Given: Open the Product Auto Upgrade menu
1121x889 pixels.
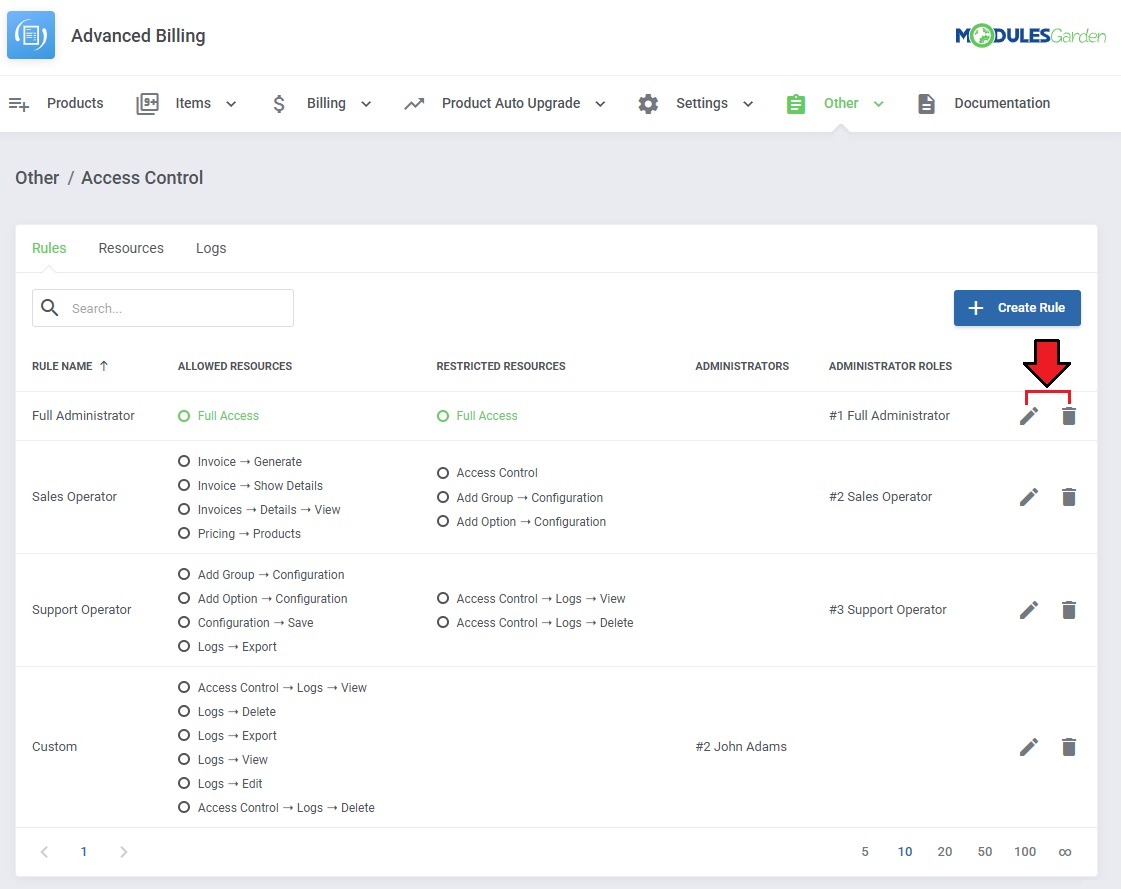Looking at the screenshot, I should 511,104.
